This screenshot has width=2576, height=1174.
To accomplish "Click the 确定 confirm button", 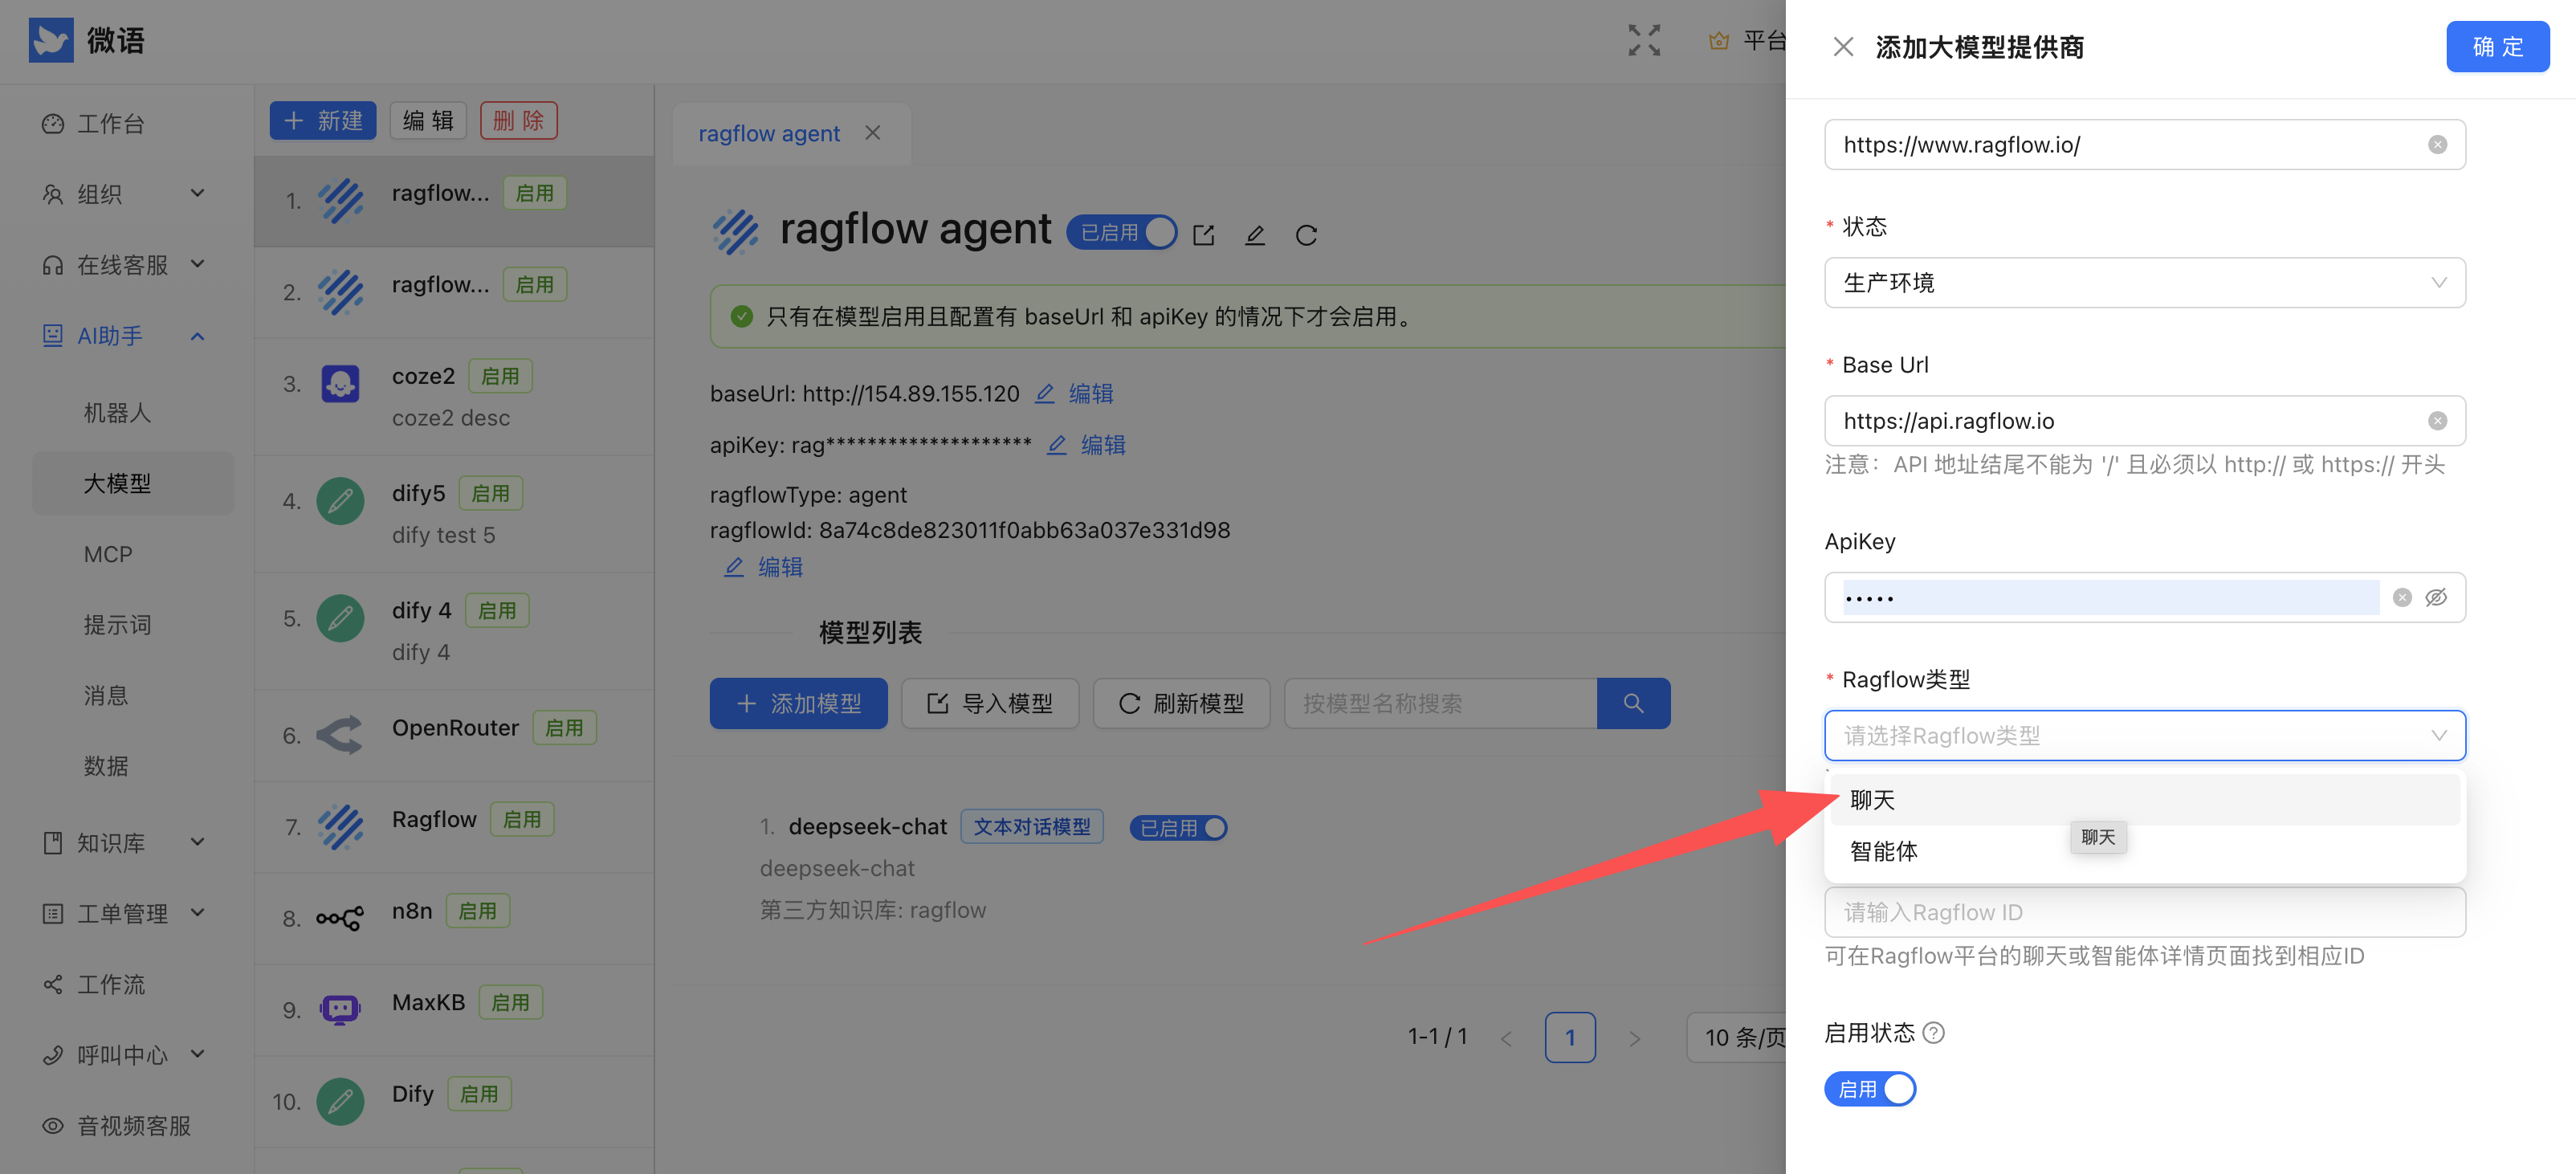I will click(x=2496, y=47).
